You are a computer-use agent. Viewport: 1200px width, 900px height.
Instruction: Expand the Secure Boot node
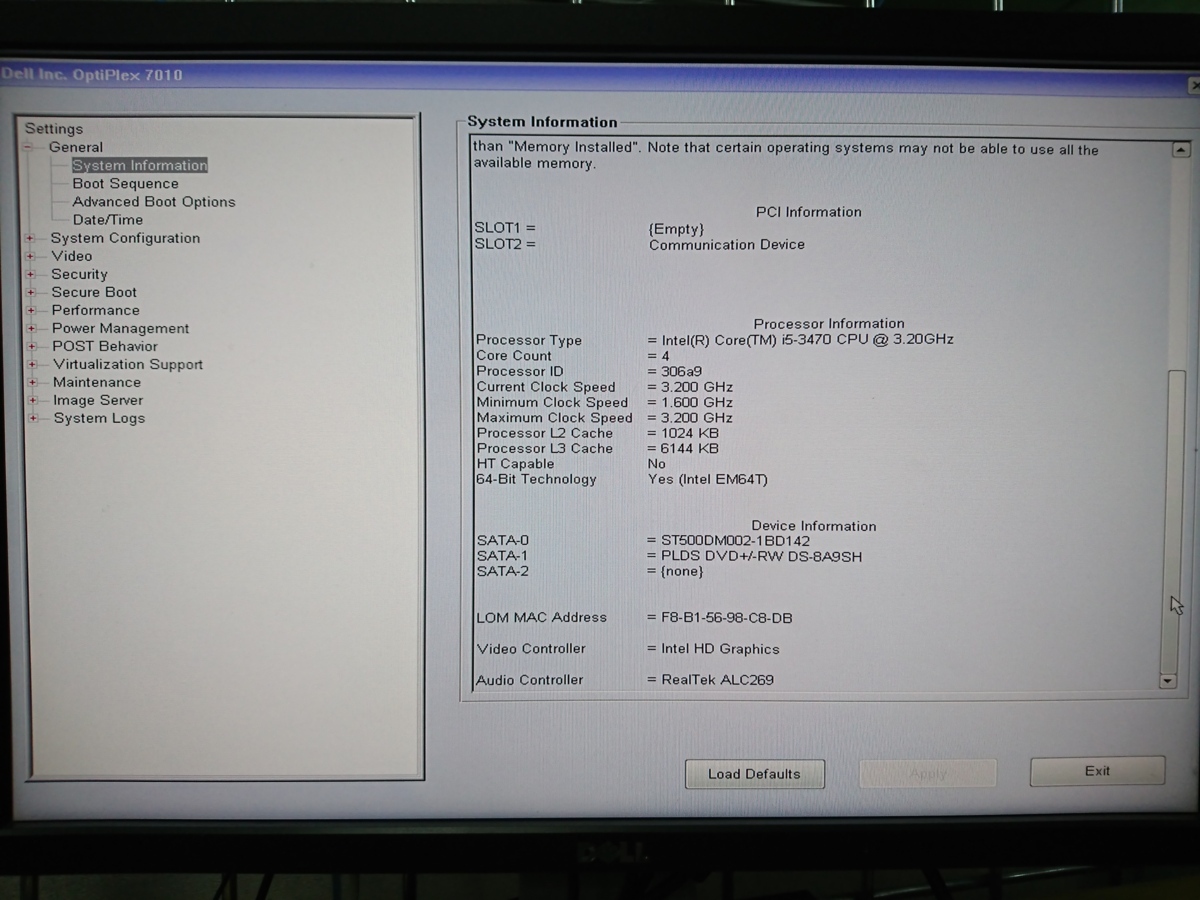click(31, 292)
